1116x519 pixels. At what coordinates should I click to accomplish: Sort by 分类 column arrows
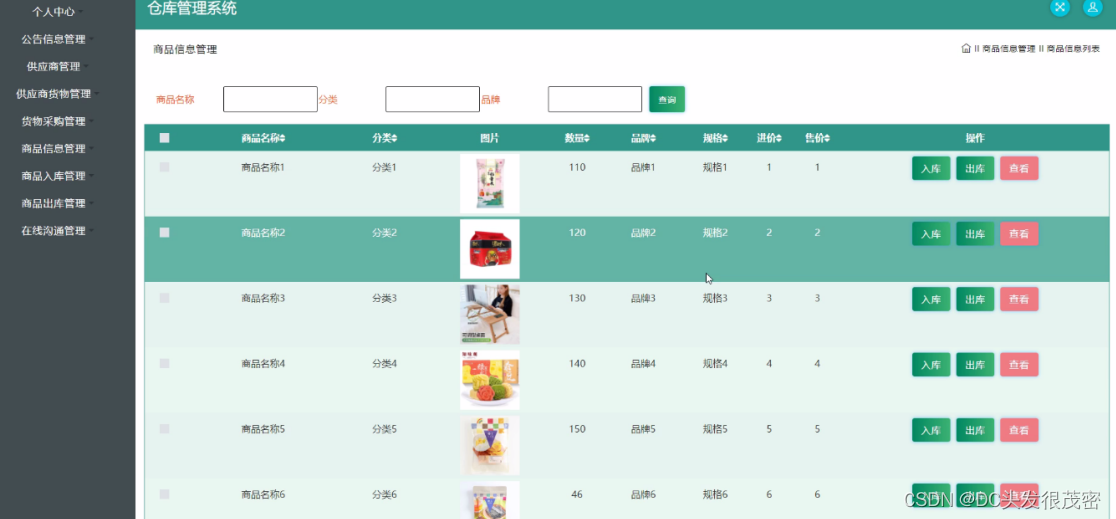click(395, 138)
